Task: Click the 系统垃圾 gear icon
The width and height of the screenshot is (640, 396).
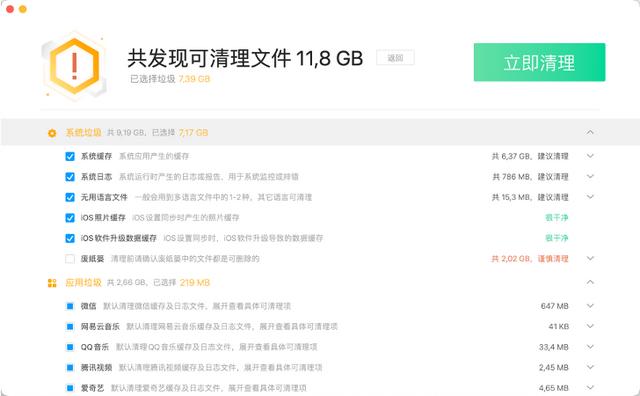Action: point(52,133)
